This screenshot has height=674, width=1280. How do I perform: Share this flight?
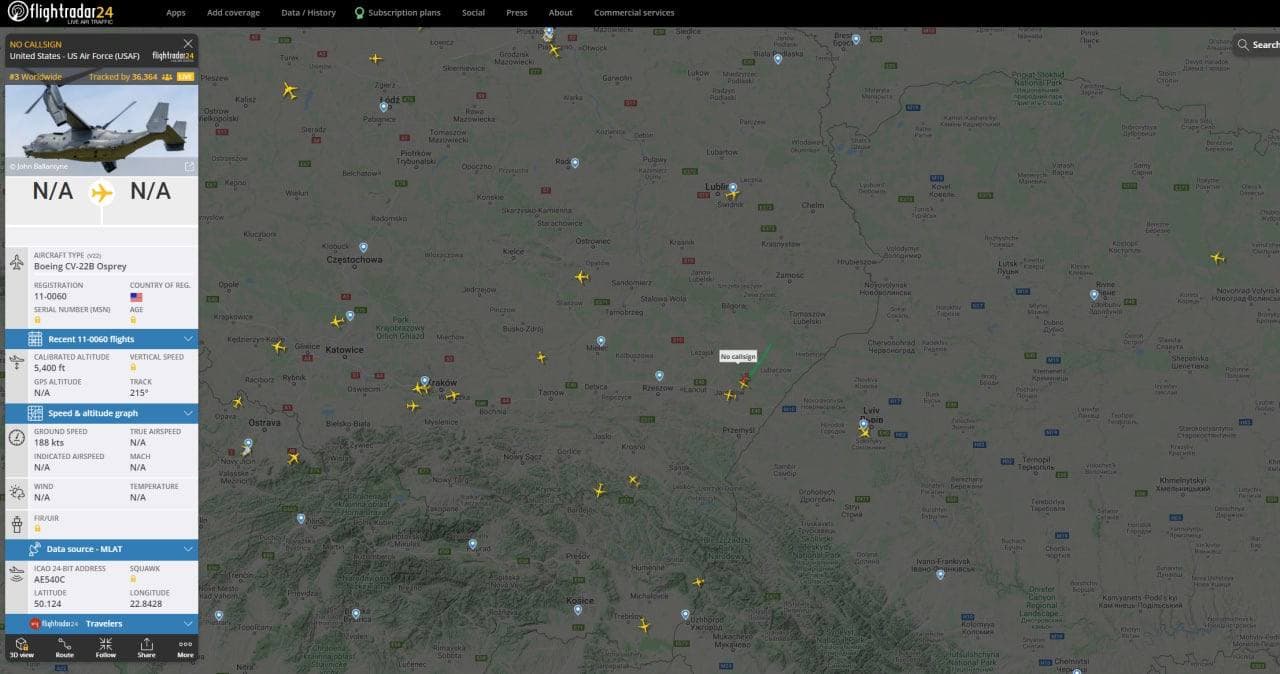(146, 647)
